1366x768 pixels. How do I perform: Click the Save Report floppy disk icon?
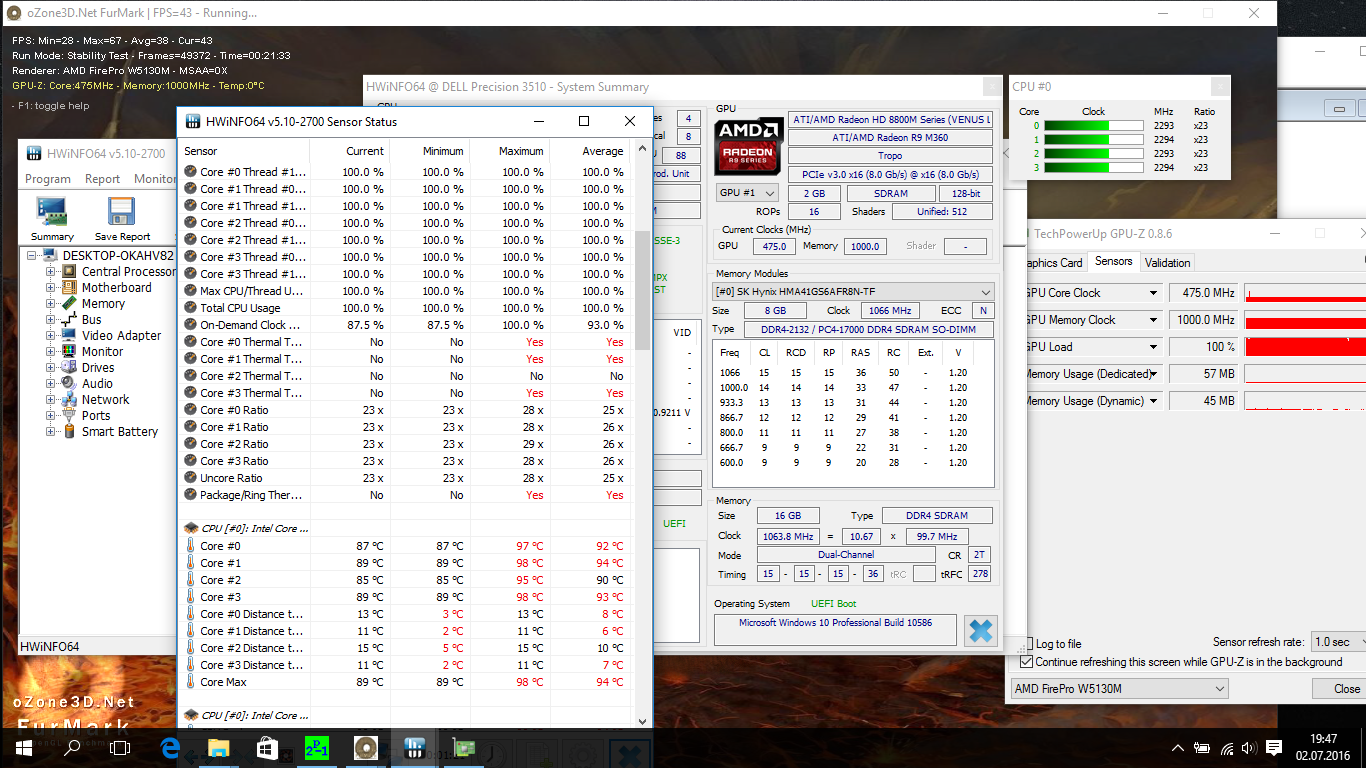(x=122, y=218)
